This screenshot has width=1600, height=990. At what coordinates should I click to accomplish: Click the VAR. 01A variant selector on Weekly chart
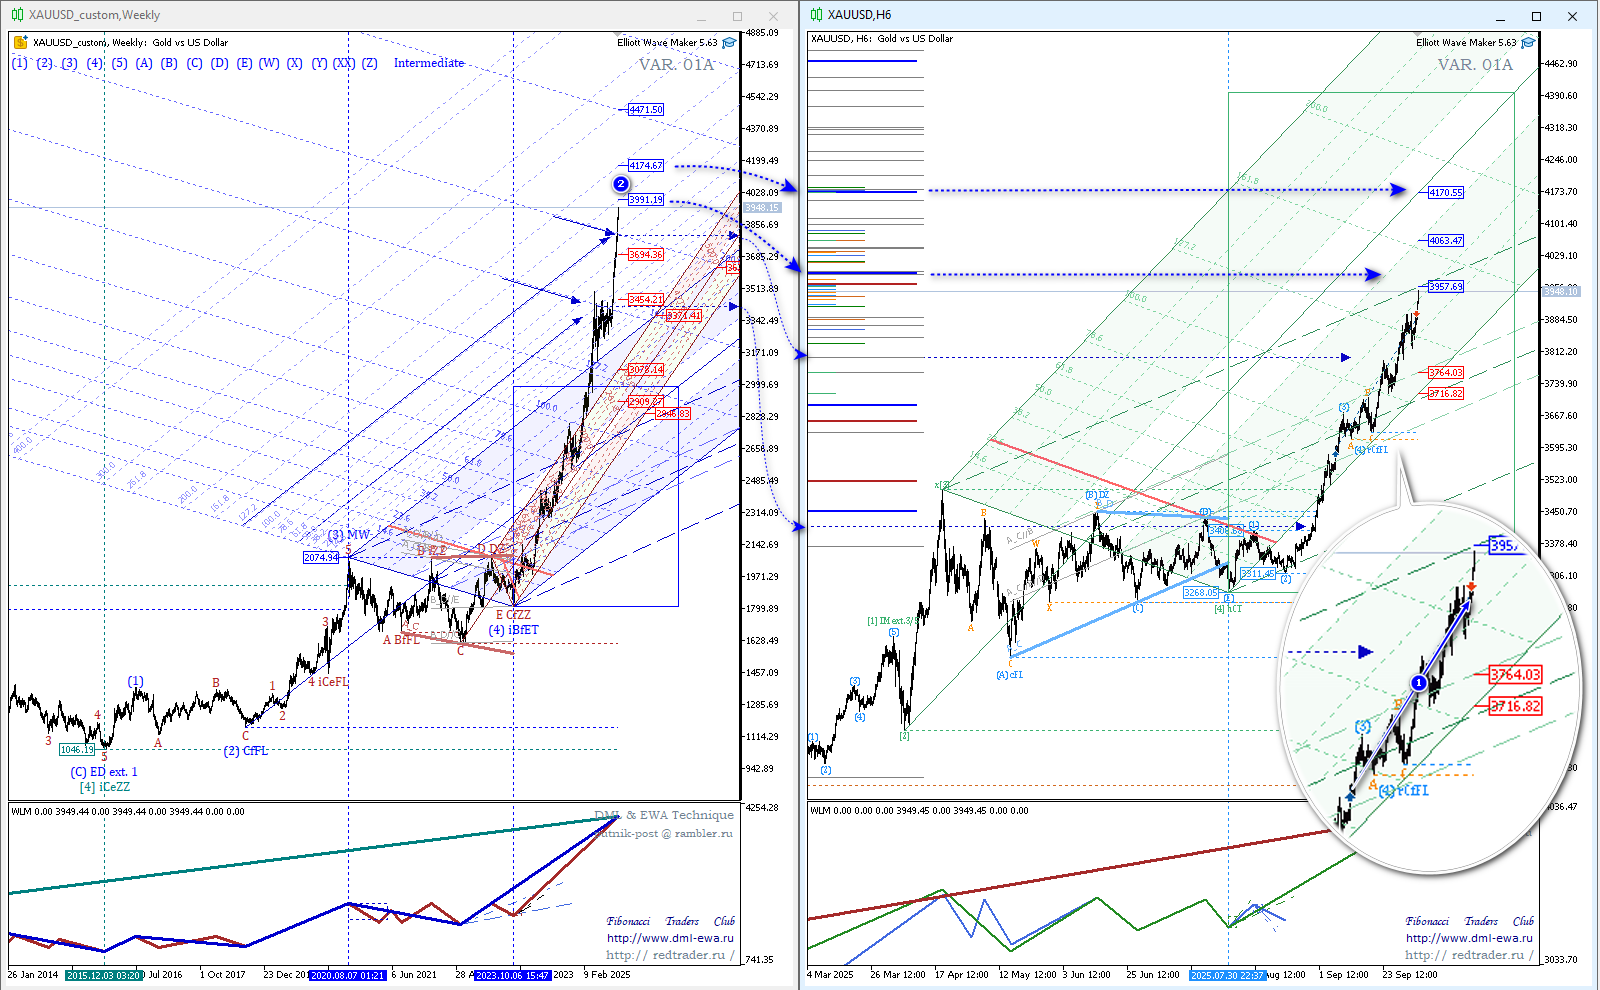pyautogui.click(x=676, y=65)
